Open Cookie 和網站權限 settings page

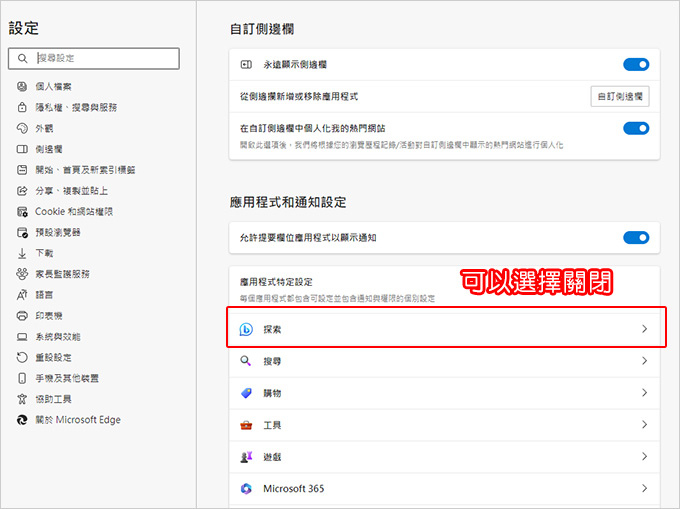[74, 212]
